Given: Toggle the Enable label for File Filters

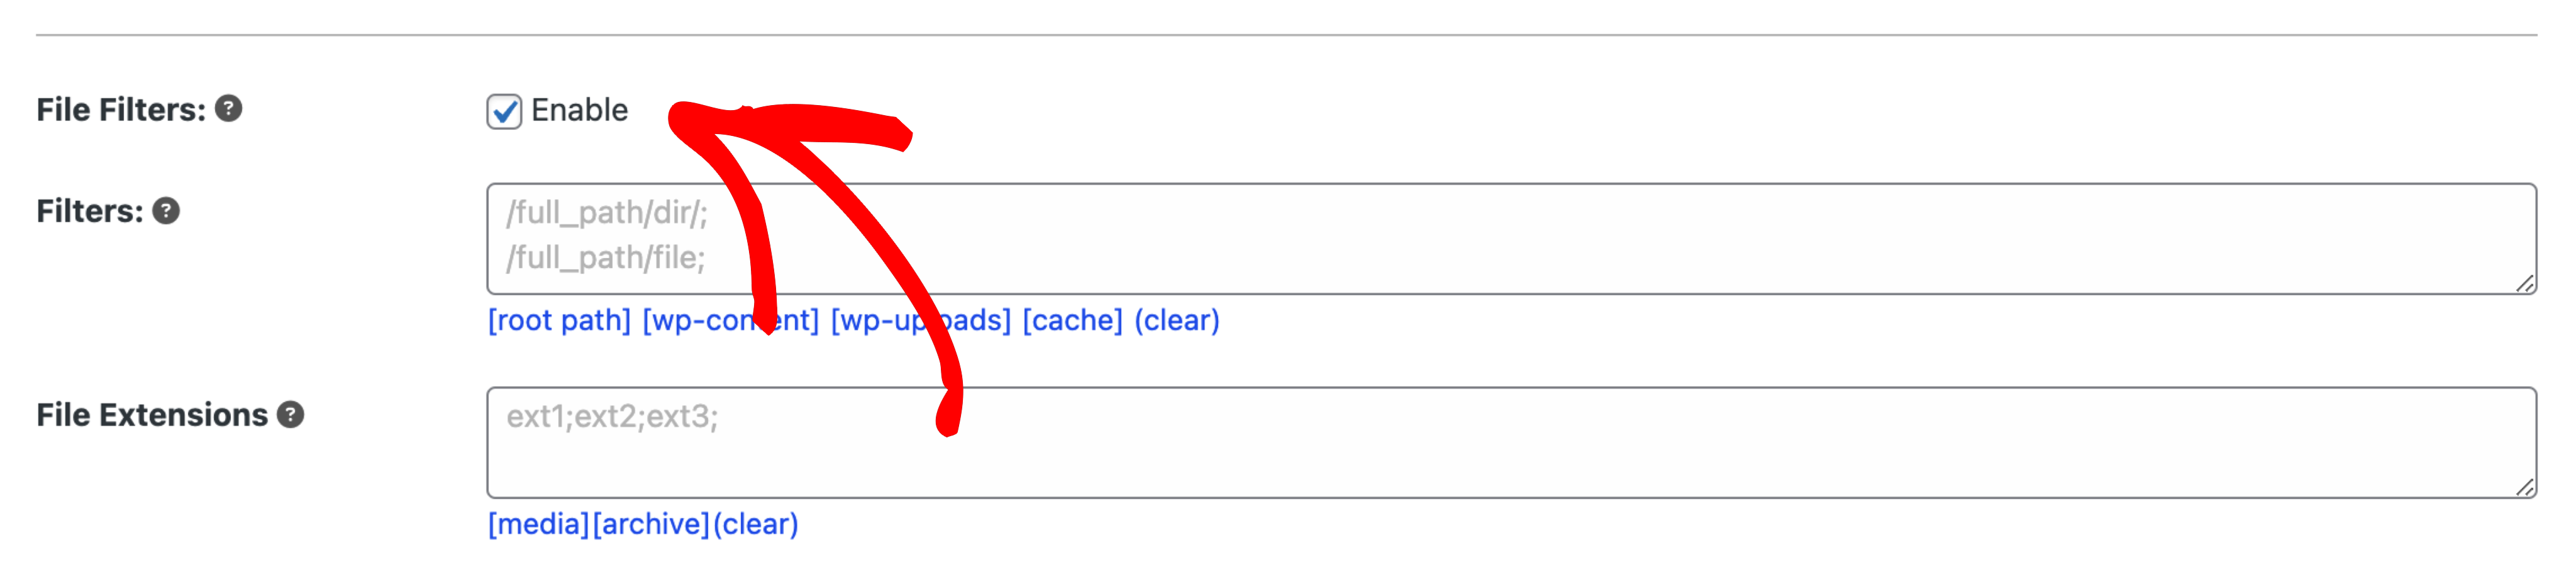Looking at the screenshot, I should tap(579, 110).
